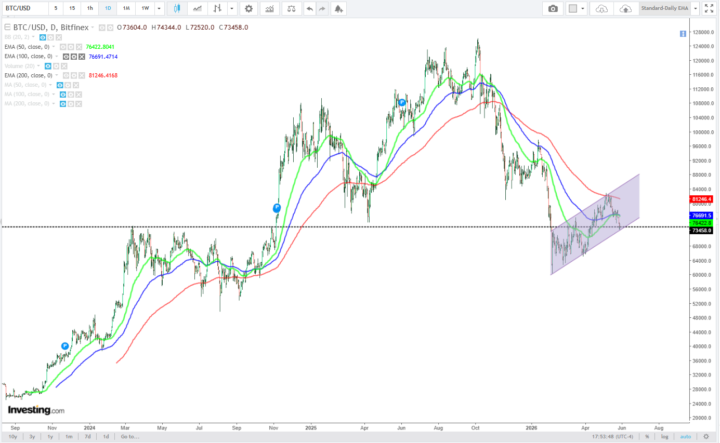Set date range to 3y
This screenshot has height=443, width=720.
coord(32,437)
